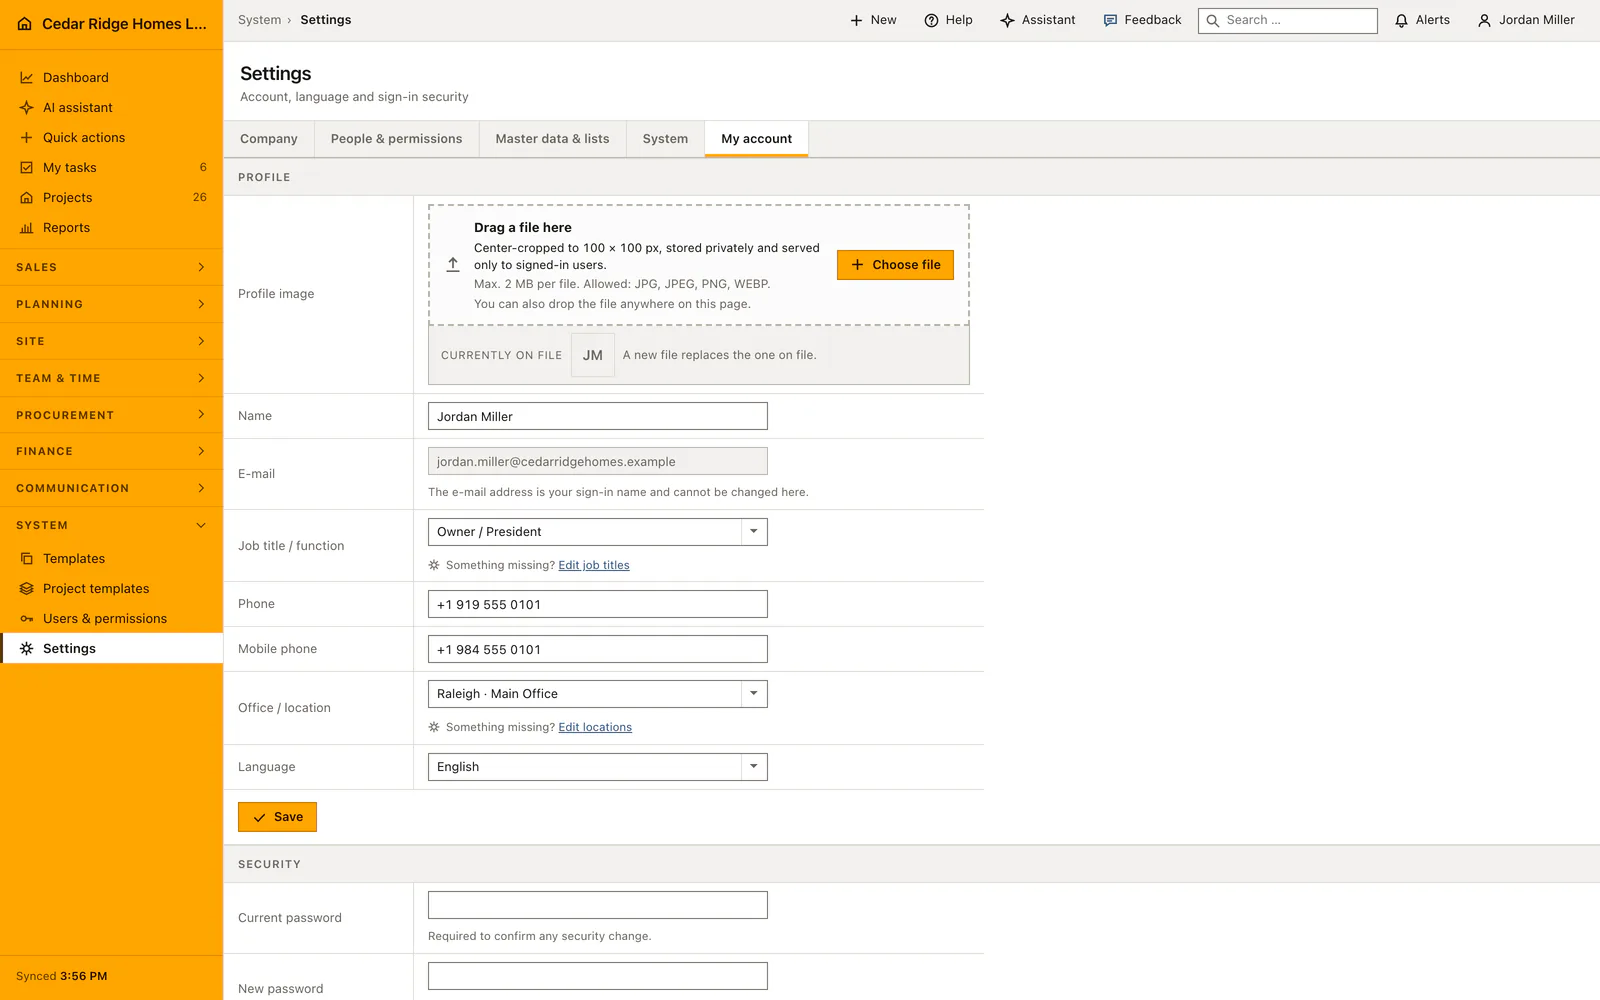Open the AI assistant sidebar item

tap(111, 107)
